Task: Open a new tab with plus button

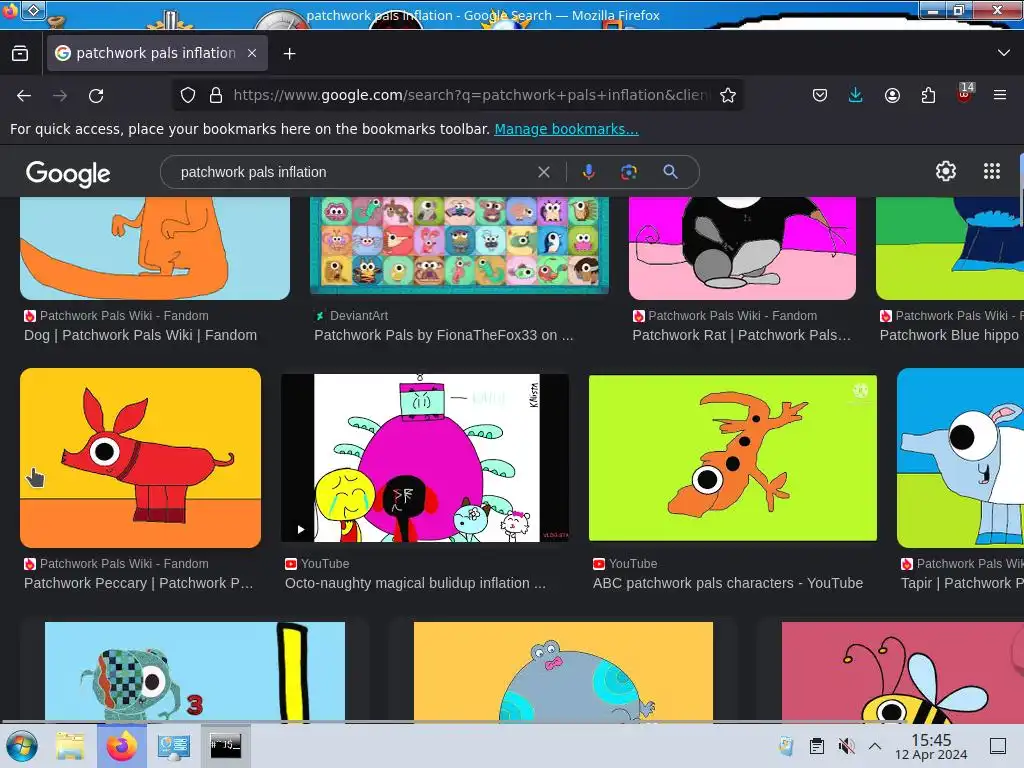Action: pos(289,54)
